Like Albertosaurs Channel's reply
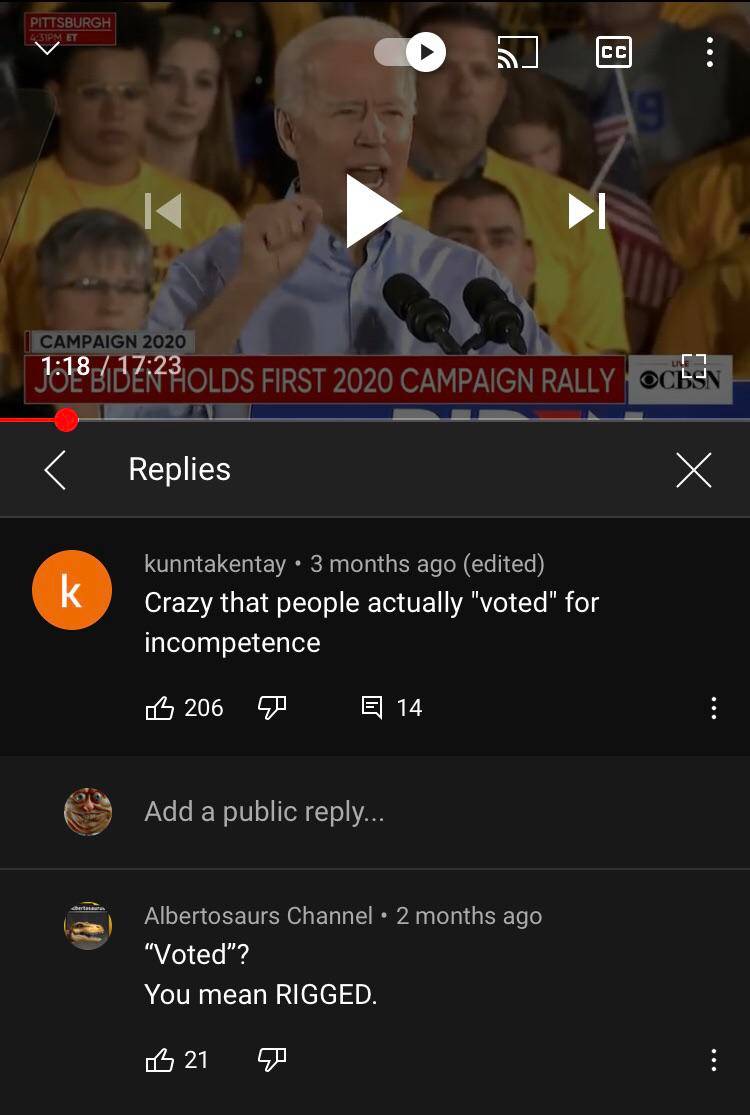750x1115 pixels. (160, 1060)
